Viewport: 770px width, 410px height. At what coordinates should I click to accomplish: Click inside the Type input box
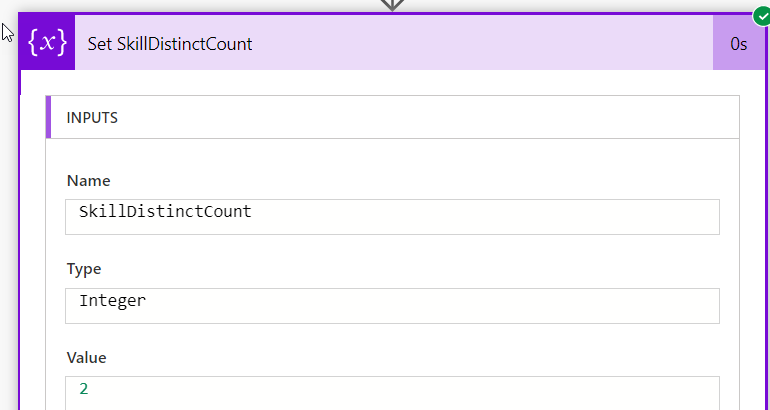point(392,305)
